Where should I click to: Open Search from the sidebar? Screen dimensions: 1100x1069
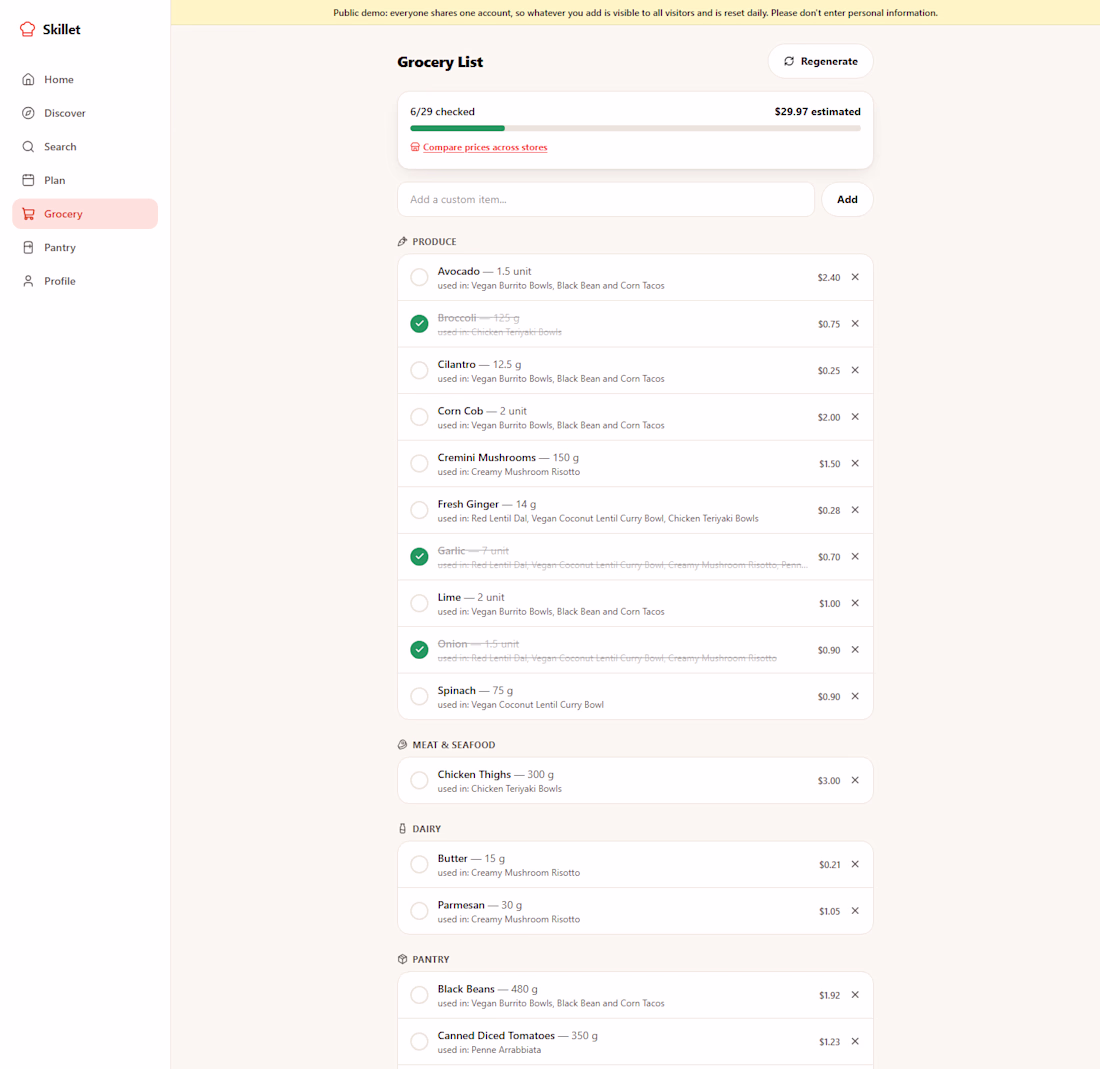[85, 147]
